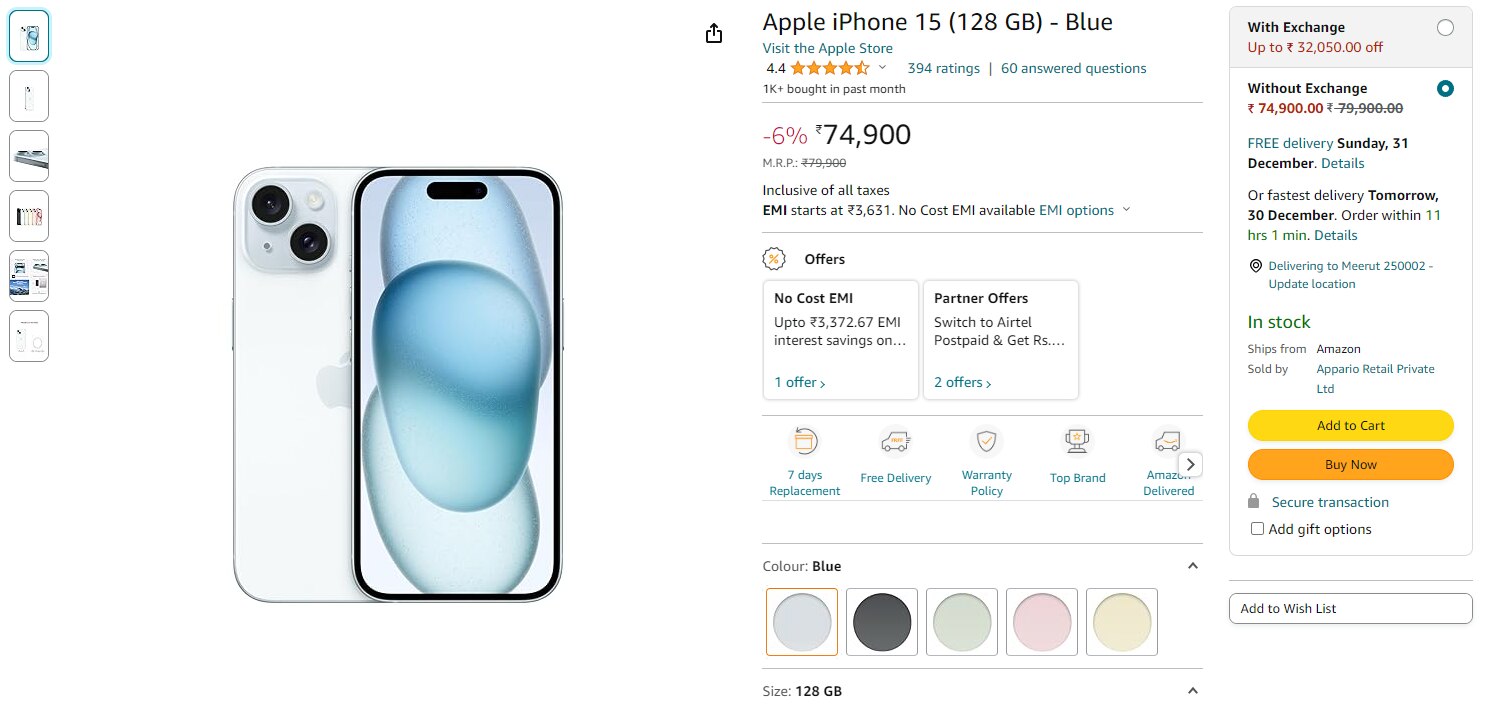Click the Top Brand trophy icon
Image resolution: width=1512 pixels, height=707 pixels.
click(1077, 441)
